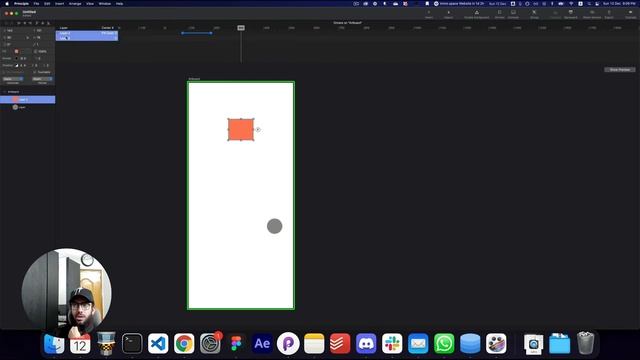Screen dimensions: 640x360
Task: Open the Shadow color swatch
Action: (17, 65)
